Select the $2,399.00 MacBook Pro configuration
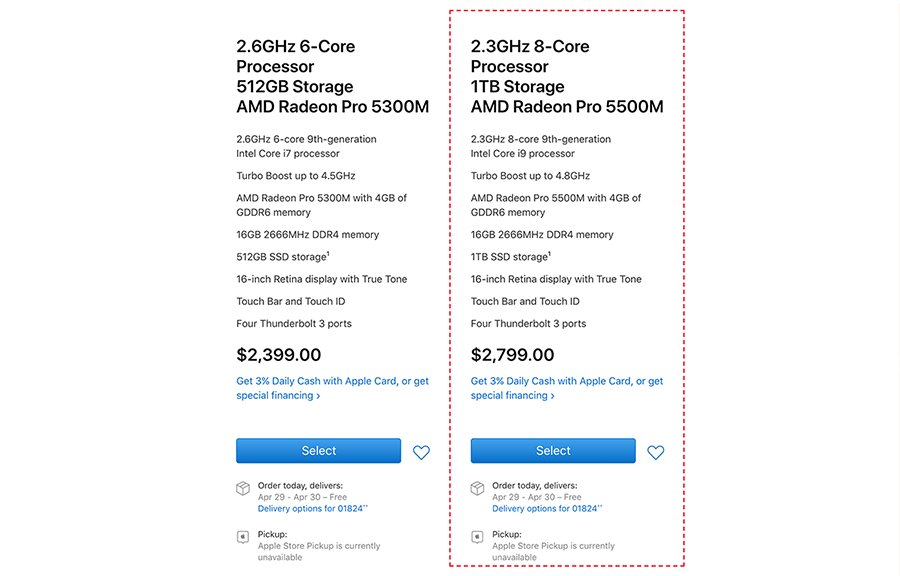 pyautogui.click(x=319, y=451)
